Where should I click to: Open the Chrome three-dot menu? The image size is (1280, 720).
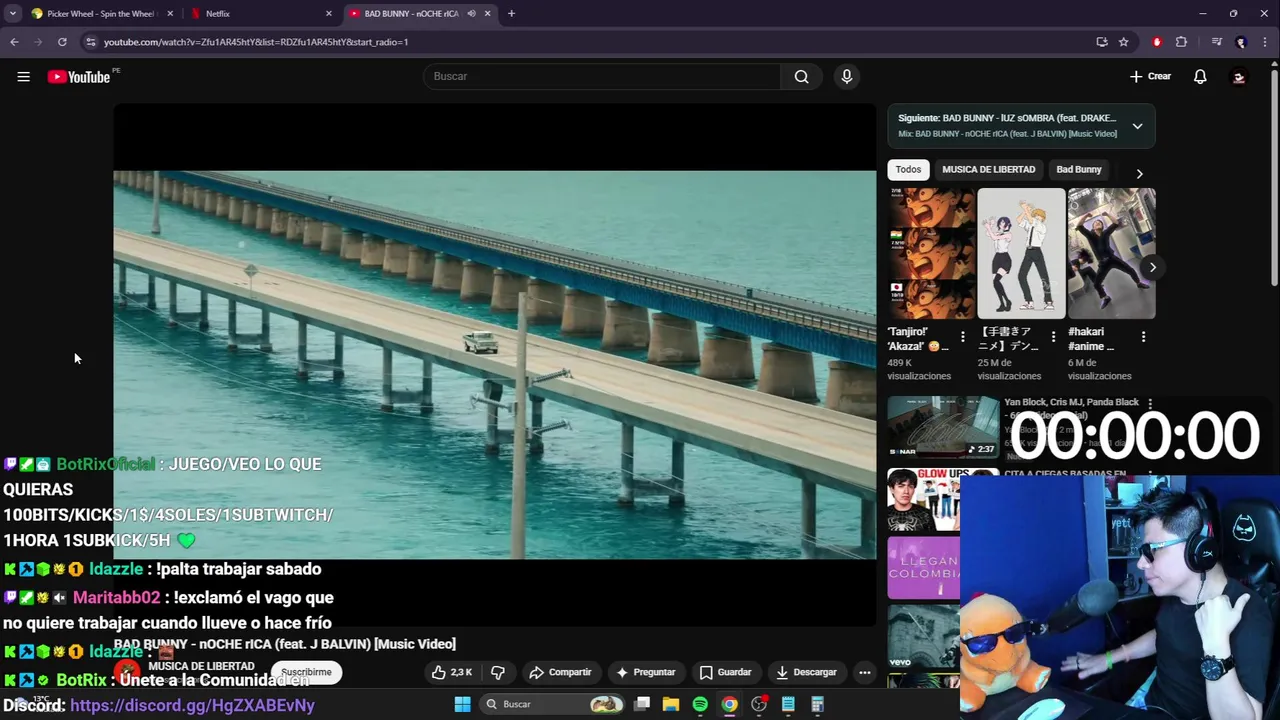click(1266, 42)
